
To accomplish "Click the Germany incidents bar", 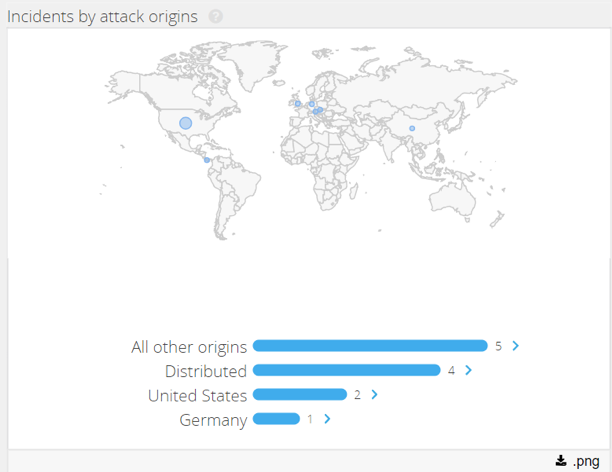I will (x=276, y=419).
